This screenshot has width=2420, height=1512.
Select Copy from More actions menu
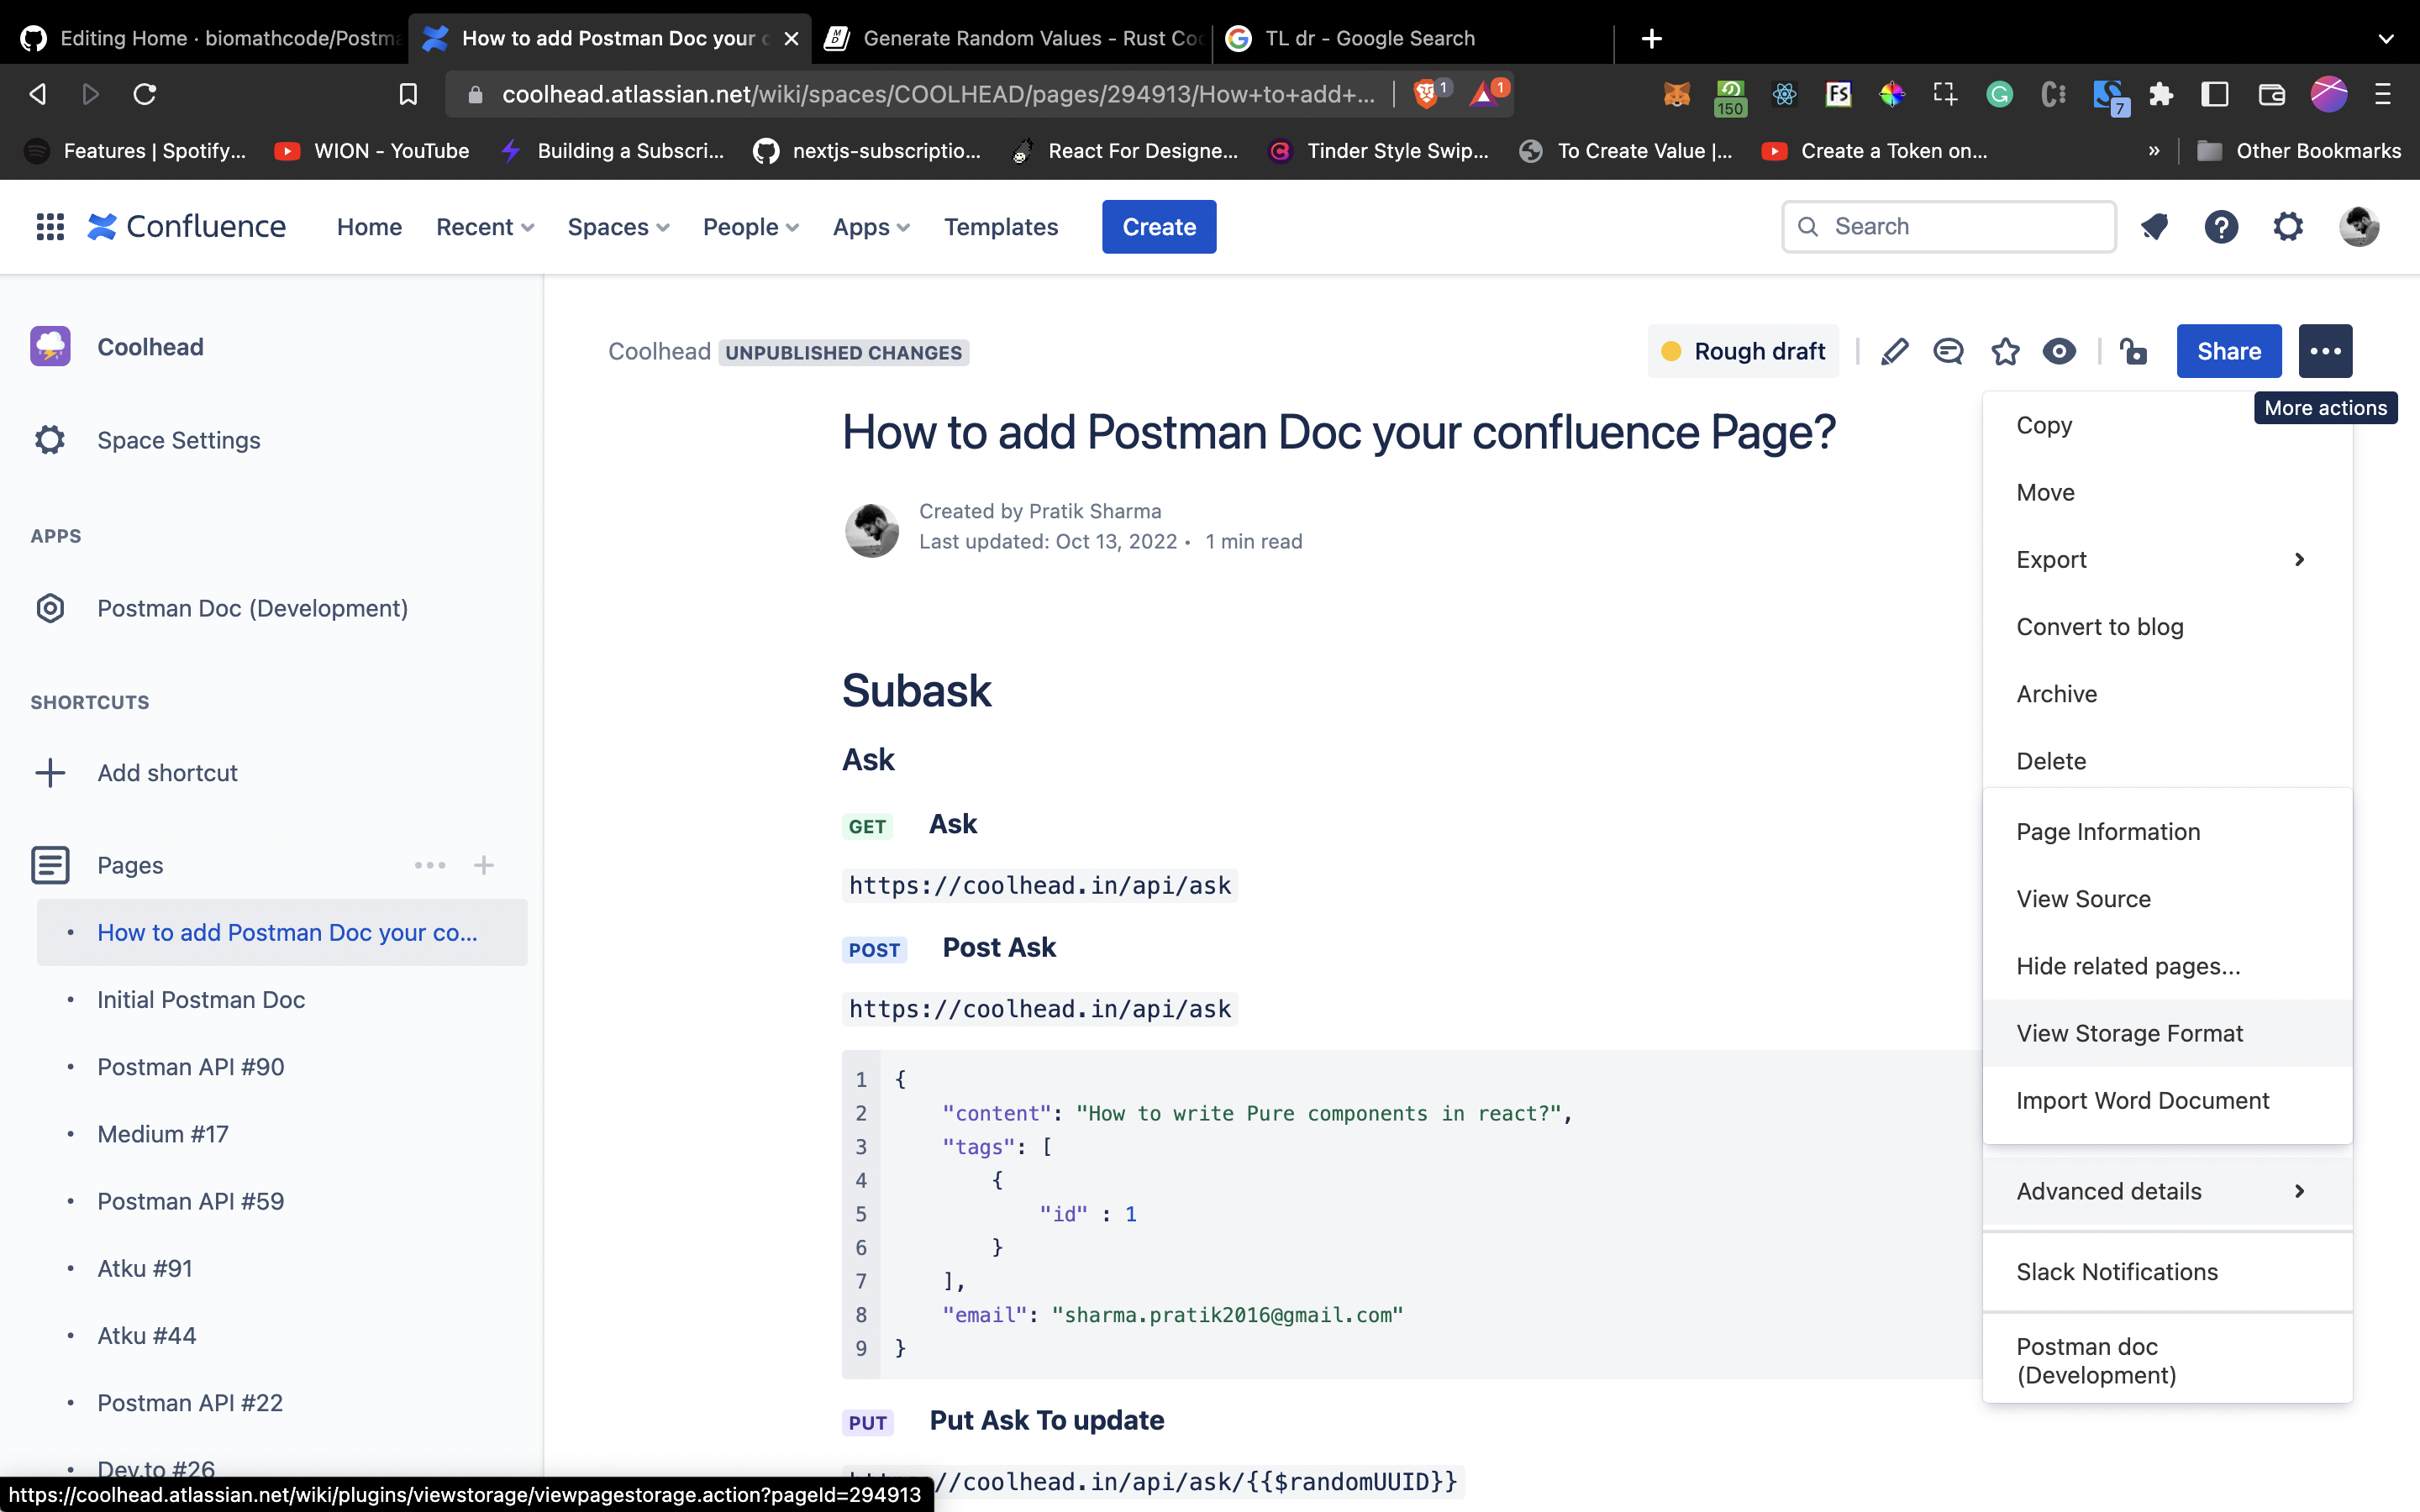pyautogui.click(x=2167, y=425)
